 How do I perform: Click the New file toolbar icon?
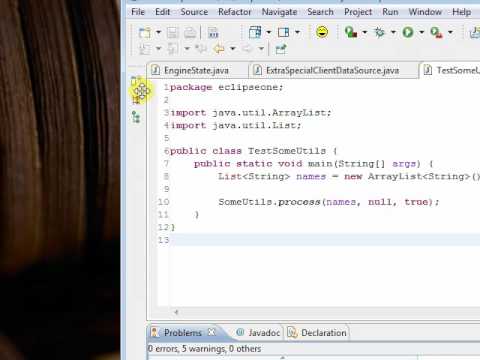[145, 33]
